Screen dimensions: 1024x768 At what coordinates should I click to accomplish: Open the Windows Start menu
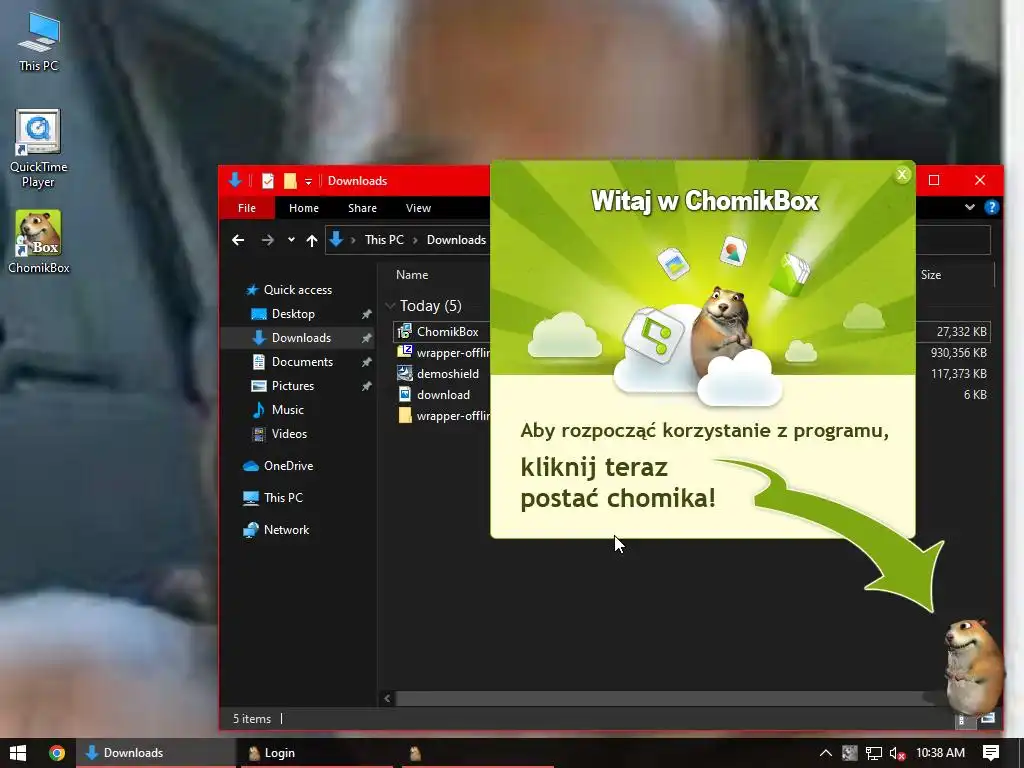[18, 753]
